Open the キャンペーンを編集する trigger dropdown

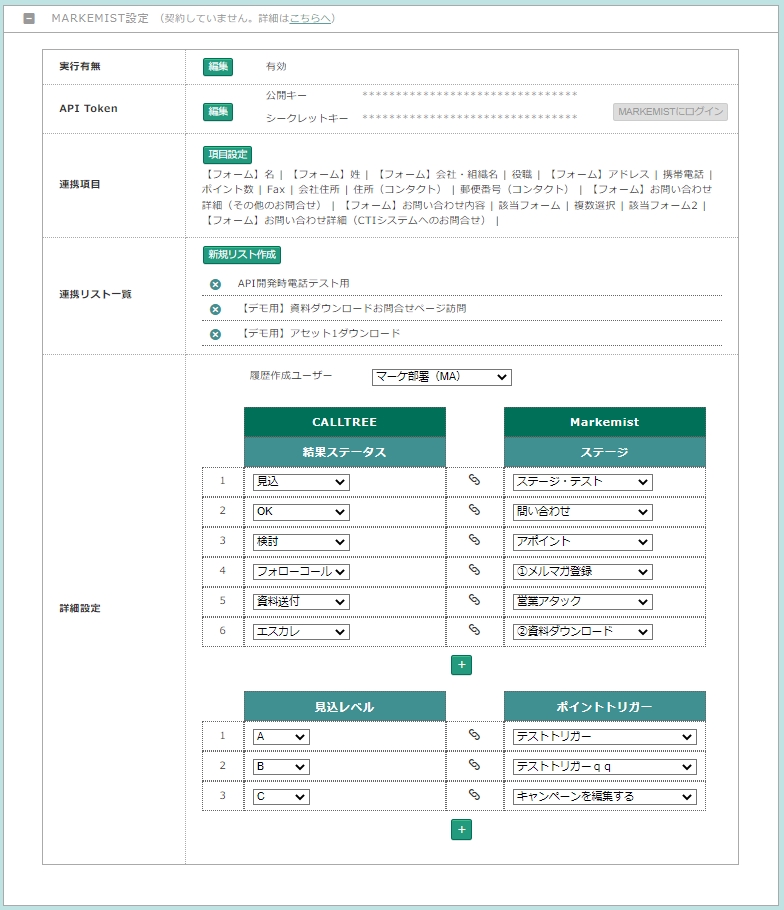(x=605, y=797)
